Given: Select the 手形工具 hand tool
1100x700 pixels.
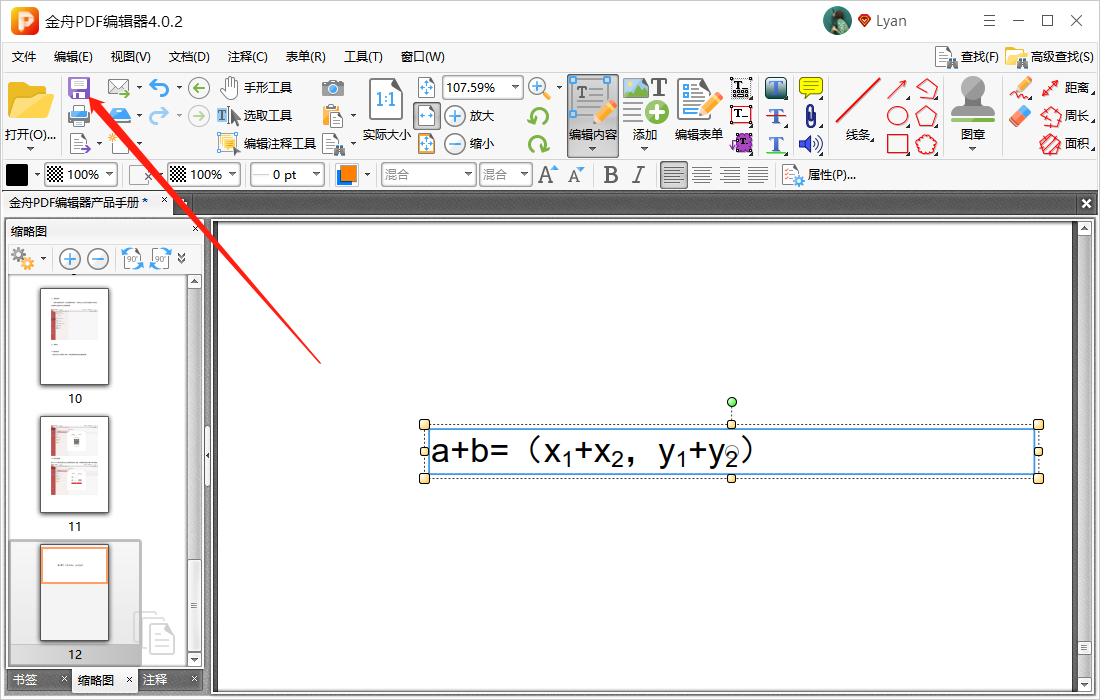Looking at the screenshot, I should (255, 88).
